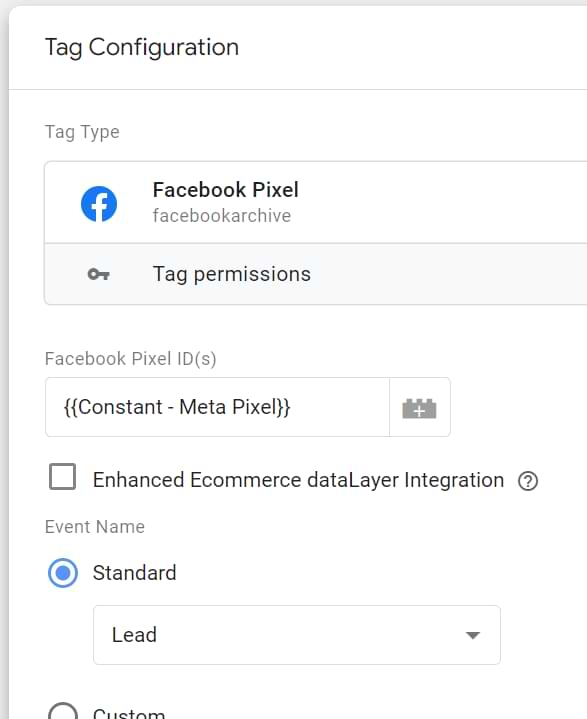Click the Facebook Pixel ID(s) input field

(x=217, y=407)
